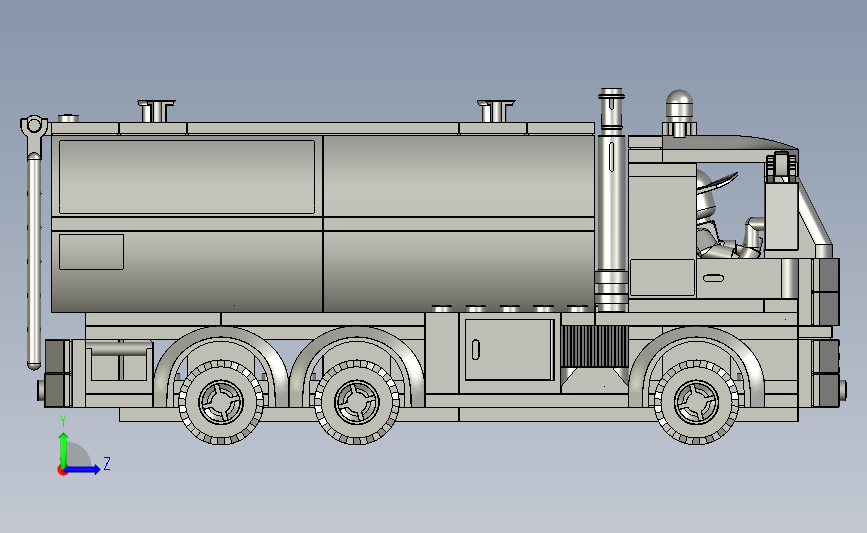Select the vertical exhaust stack behind the cab
Viewport: 867px width, 533px height.
tap(612, 199)
